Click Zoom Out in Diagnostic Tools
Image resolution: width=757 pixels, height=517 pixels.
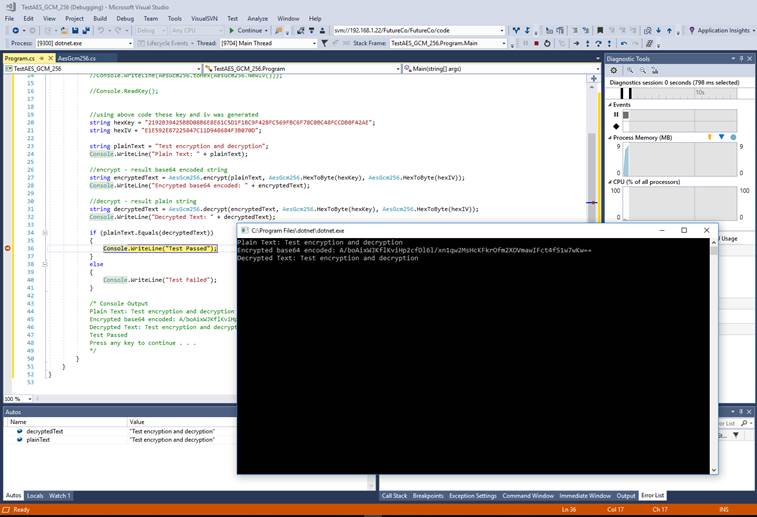tap(643, 70)
